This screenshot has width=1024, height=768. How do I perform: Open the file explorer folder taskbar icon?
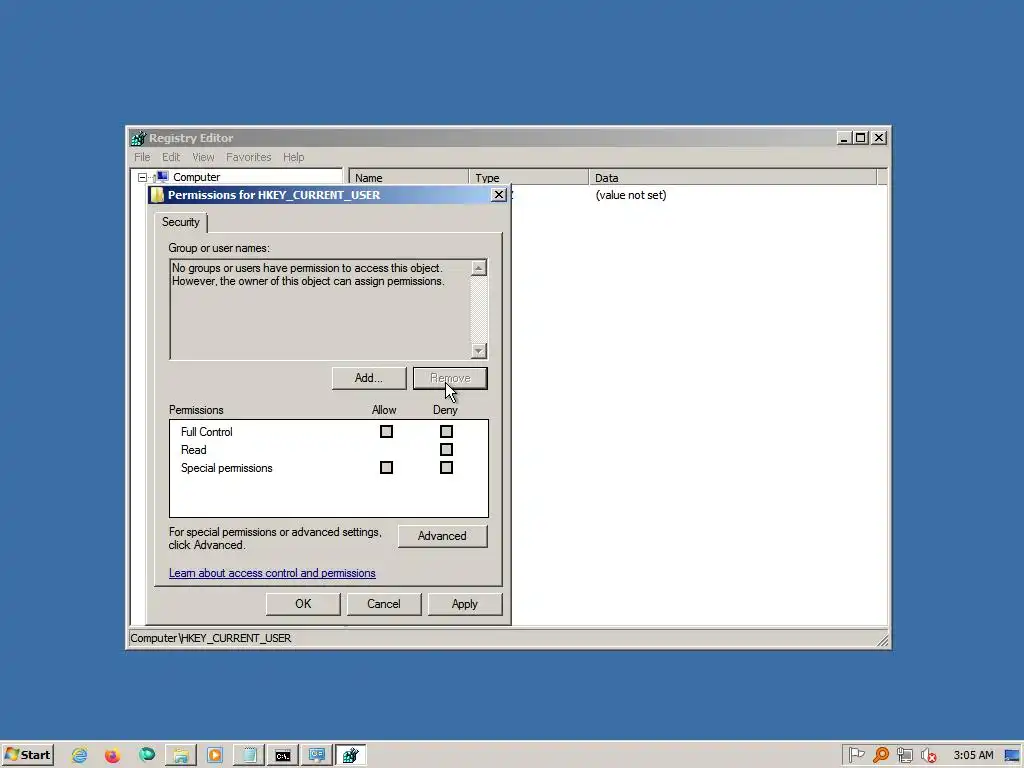point(181,756)
